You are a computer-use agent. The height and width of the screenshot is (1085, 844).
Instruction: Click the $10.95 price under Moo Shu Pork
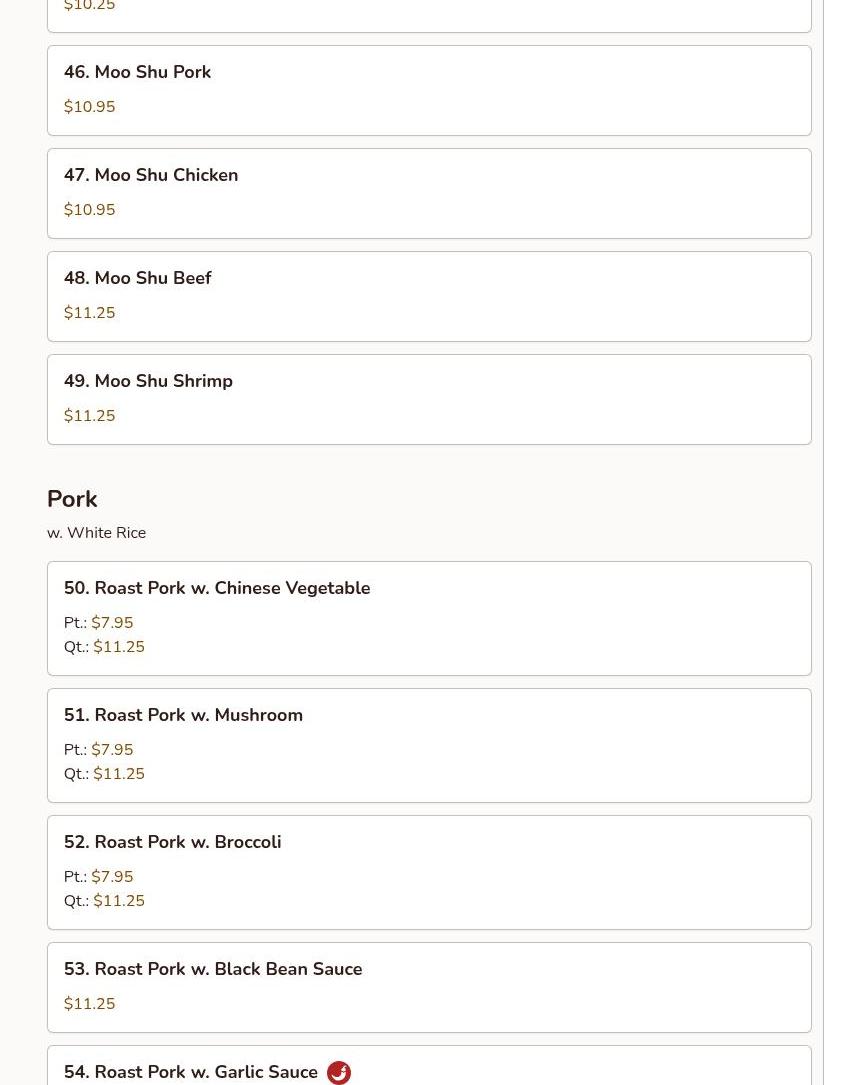point(89,107)
